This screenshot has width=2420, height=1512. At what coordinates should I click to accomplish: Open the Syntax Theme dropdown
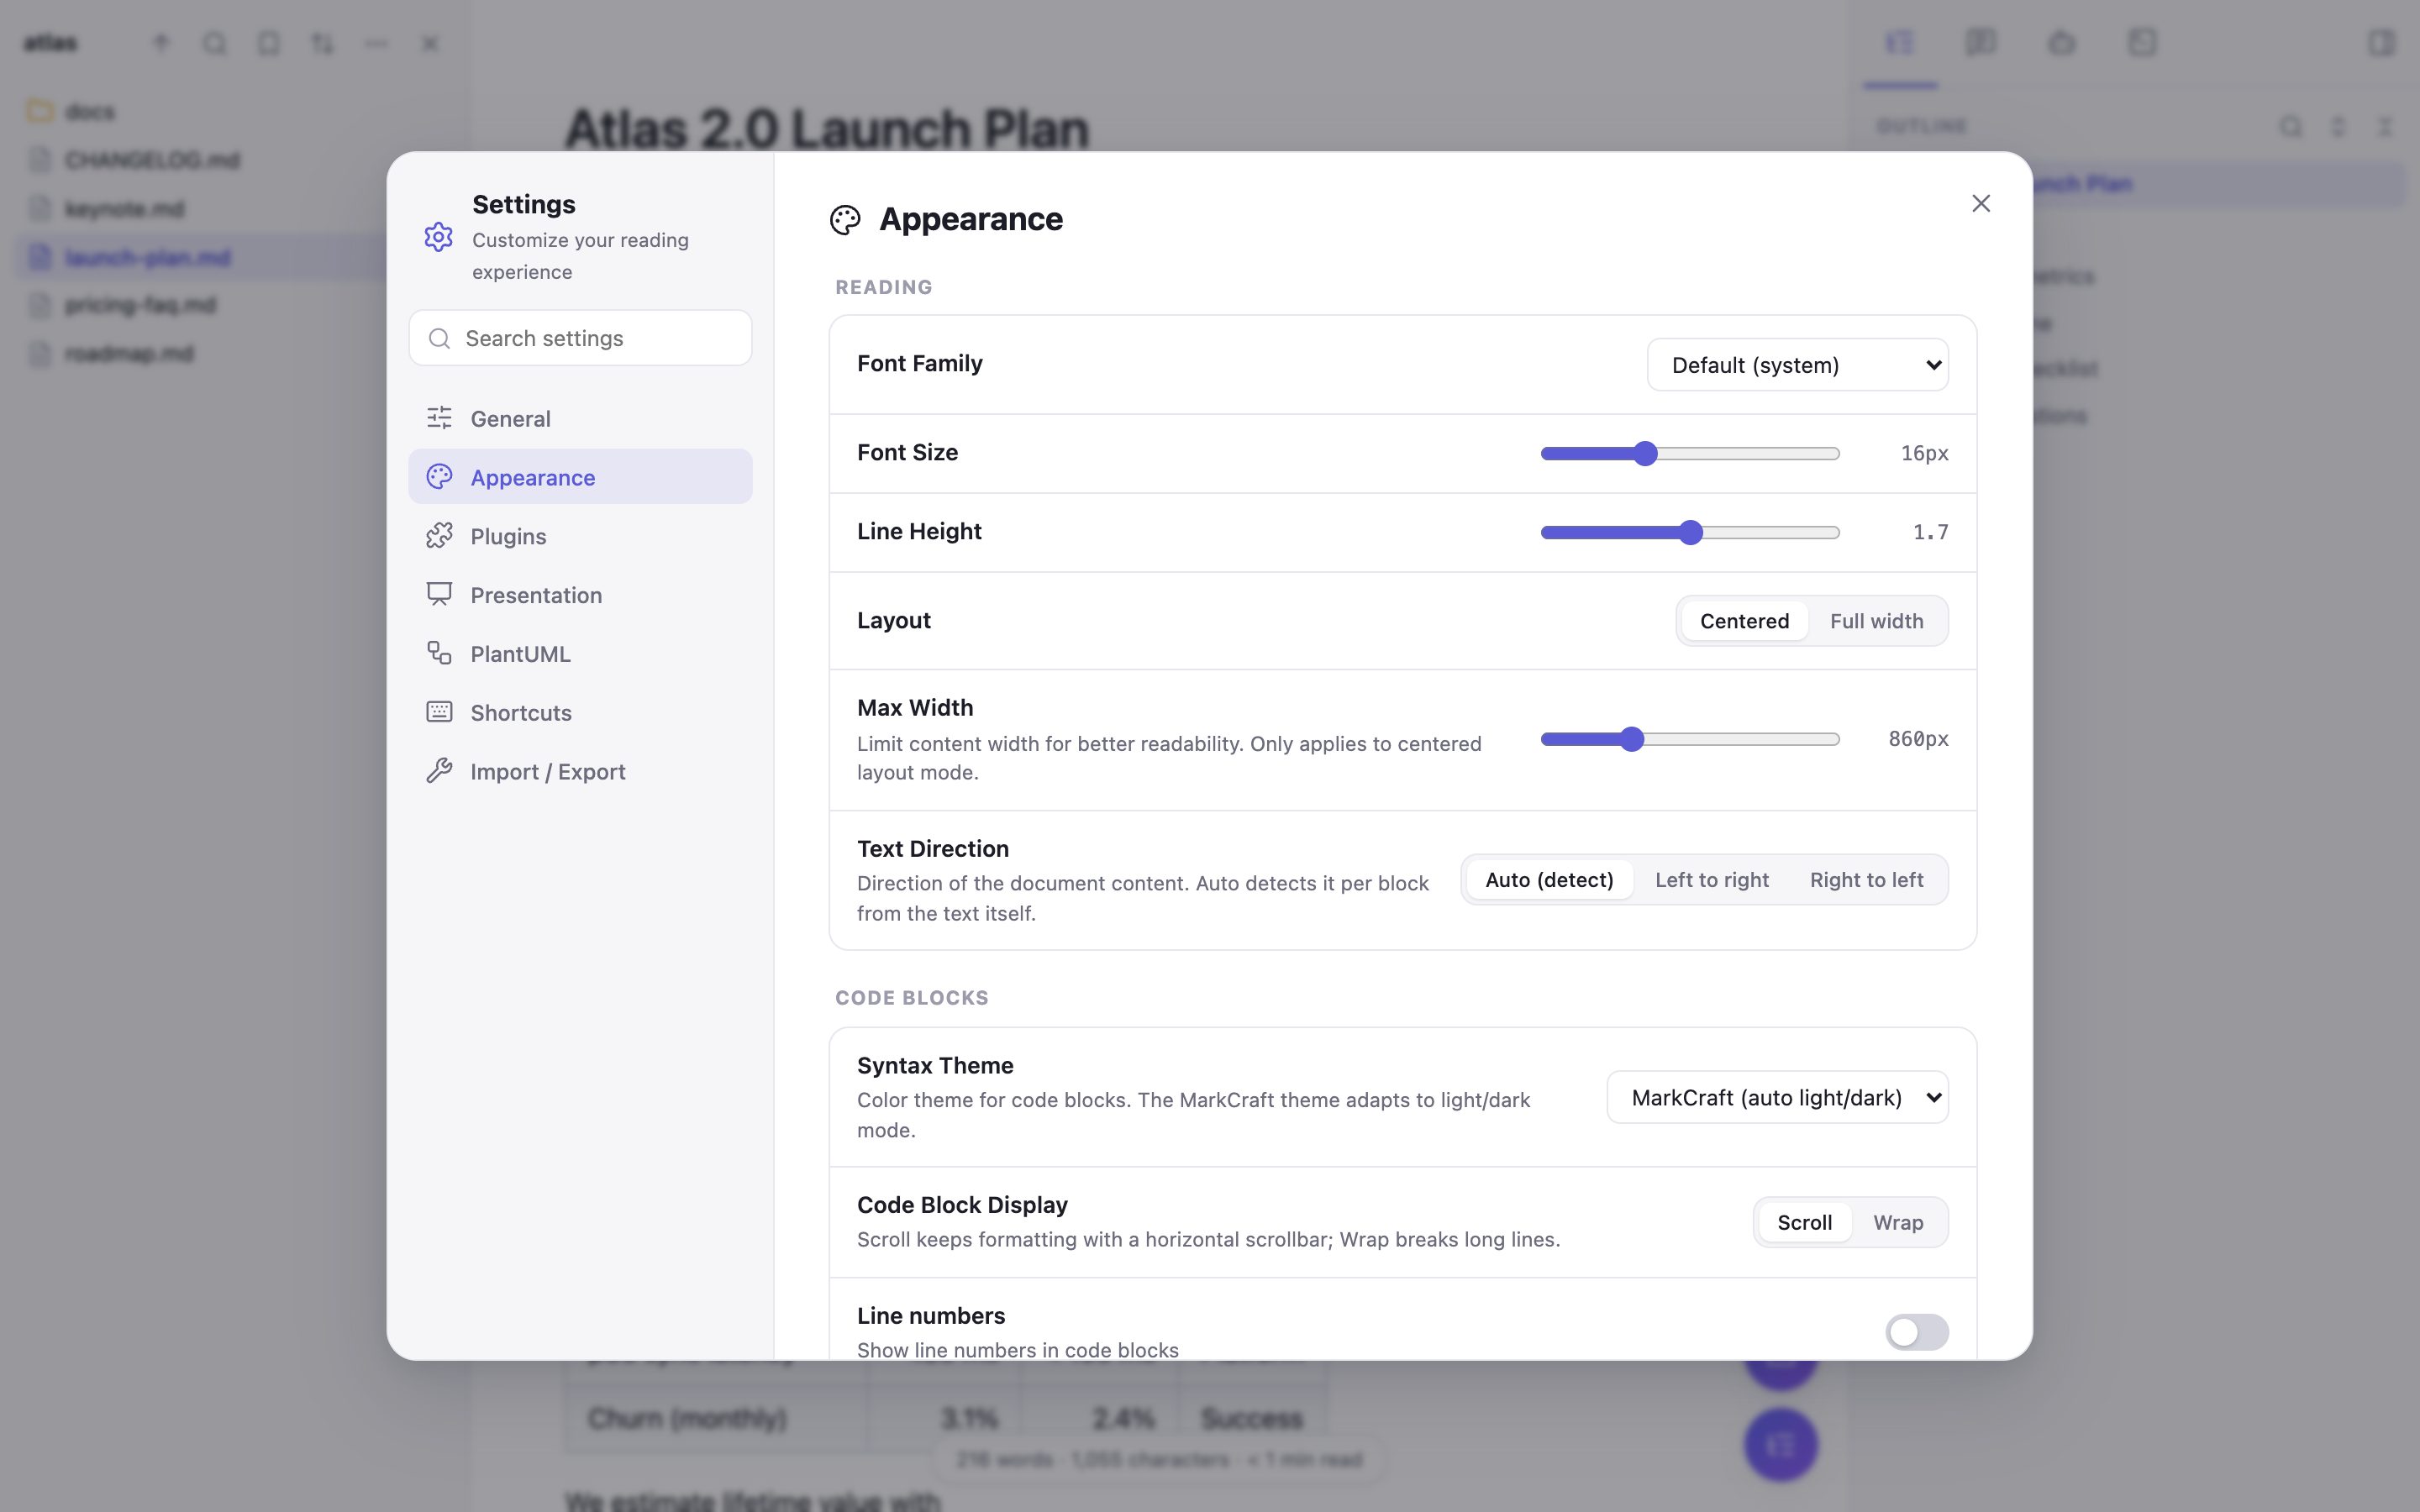pos(1777,1097)
